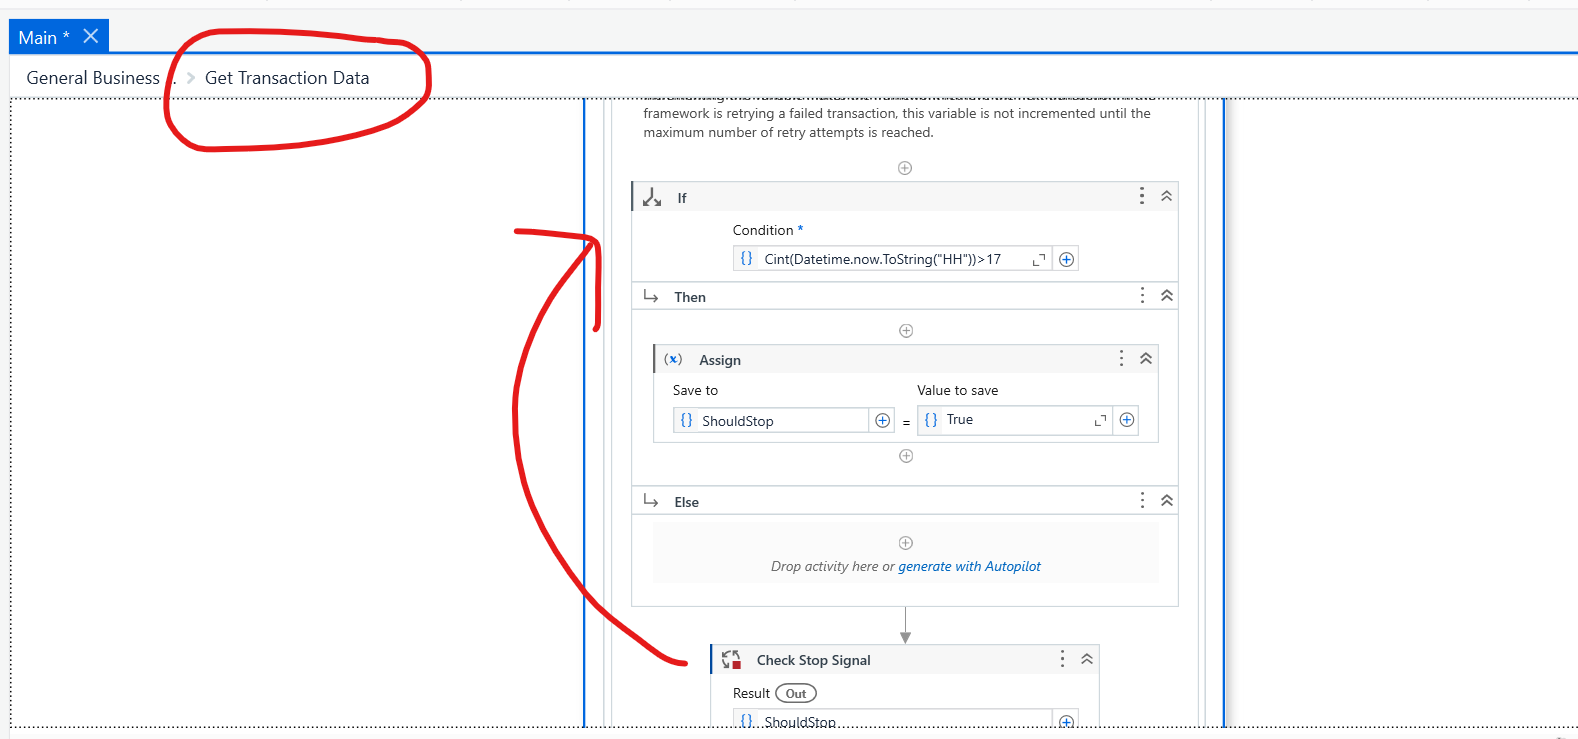Navigate to General Business breadcrumb
Viewport: 1578px width, 739px height.
93,78
